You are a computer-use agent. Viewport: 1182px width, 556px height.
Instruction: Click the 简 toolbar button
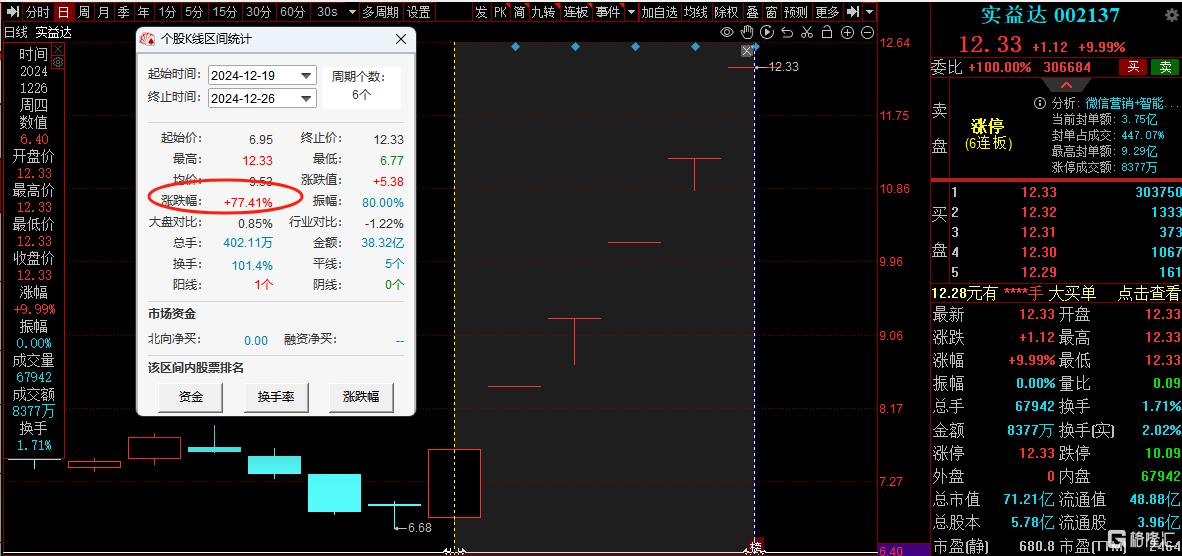pos(519,12)
